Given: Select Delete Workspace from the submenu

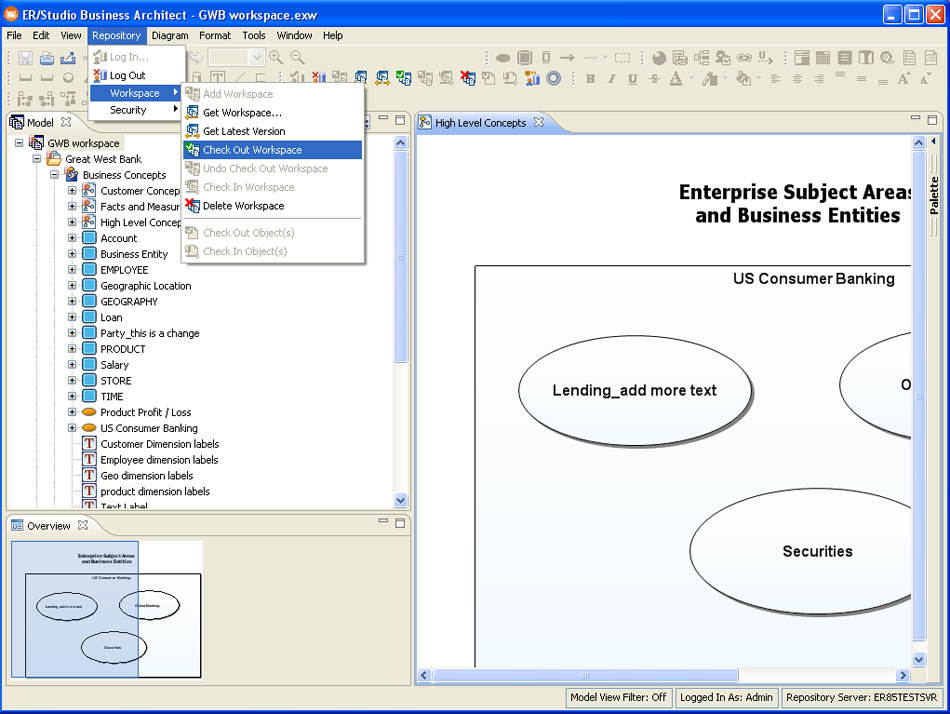Looking at the screenshot, I should click(273, 205).
